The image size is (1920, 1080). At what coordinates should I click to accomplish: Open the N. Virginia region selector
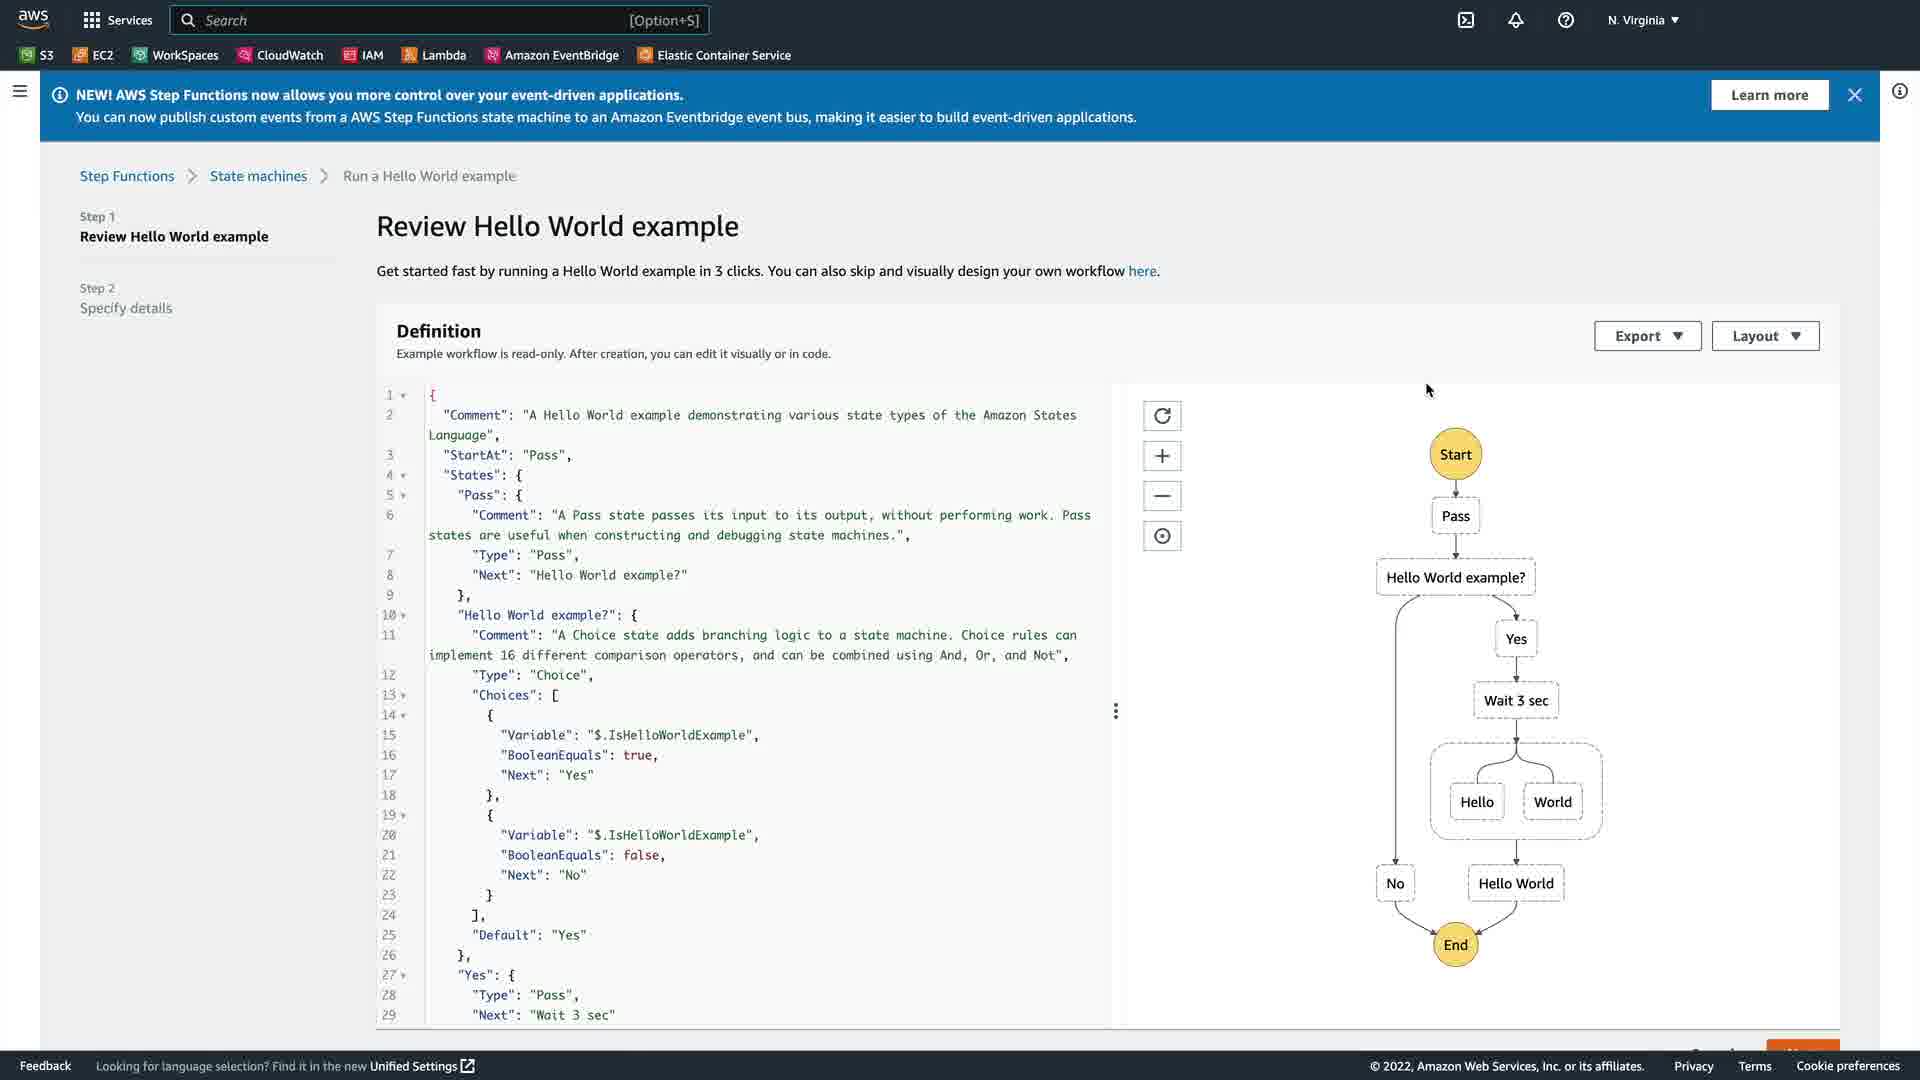(x=1643, y=20)
